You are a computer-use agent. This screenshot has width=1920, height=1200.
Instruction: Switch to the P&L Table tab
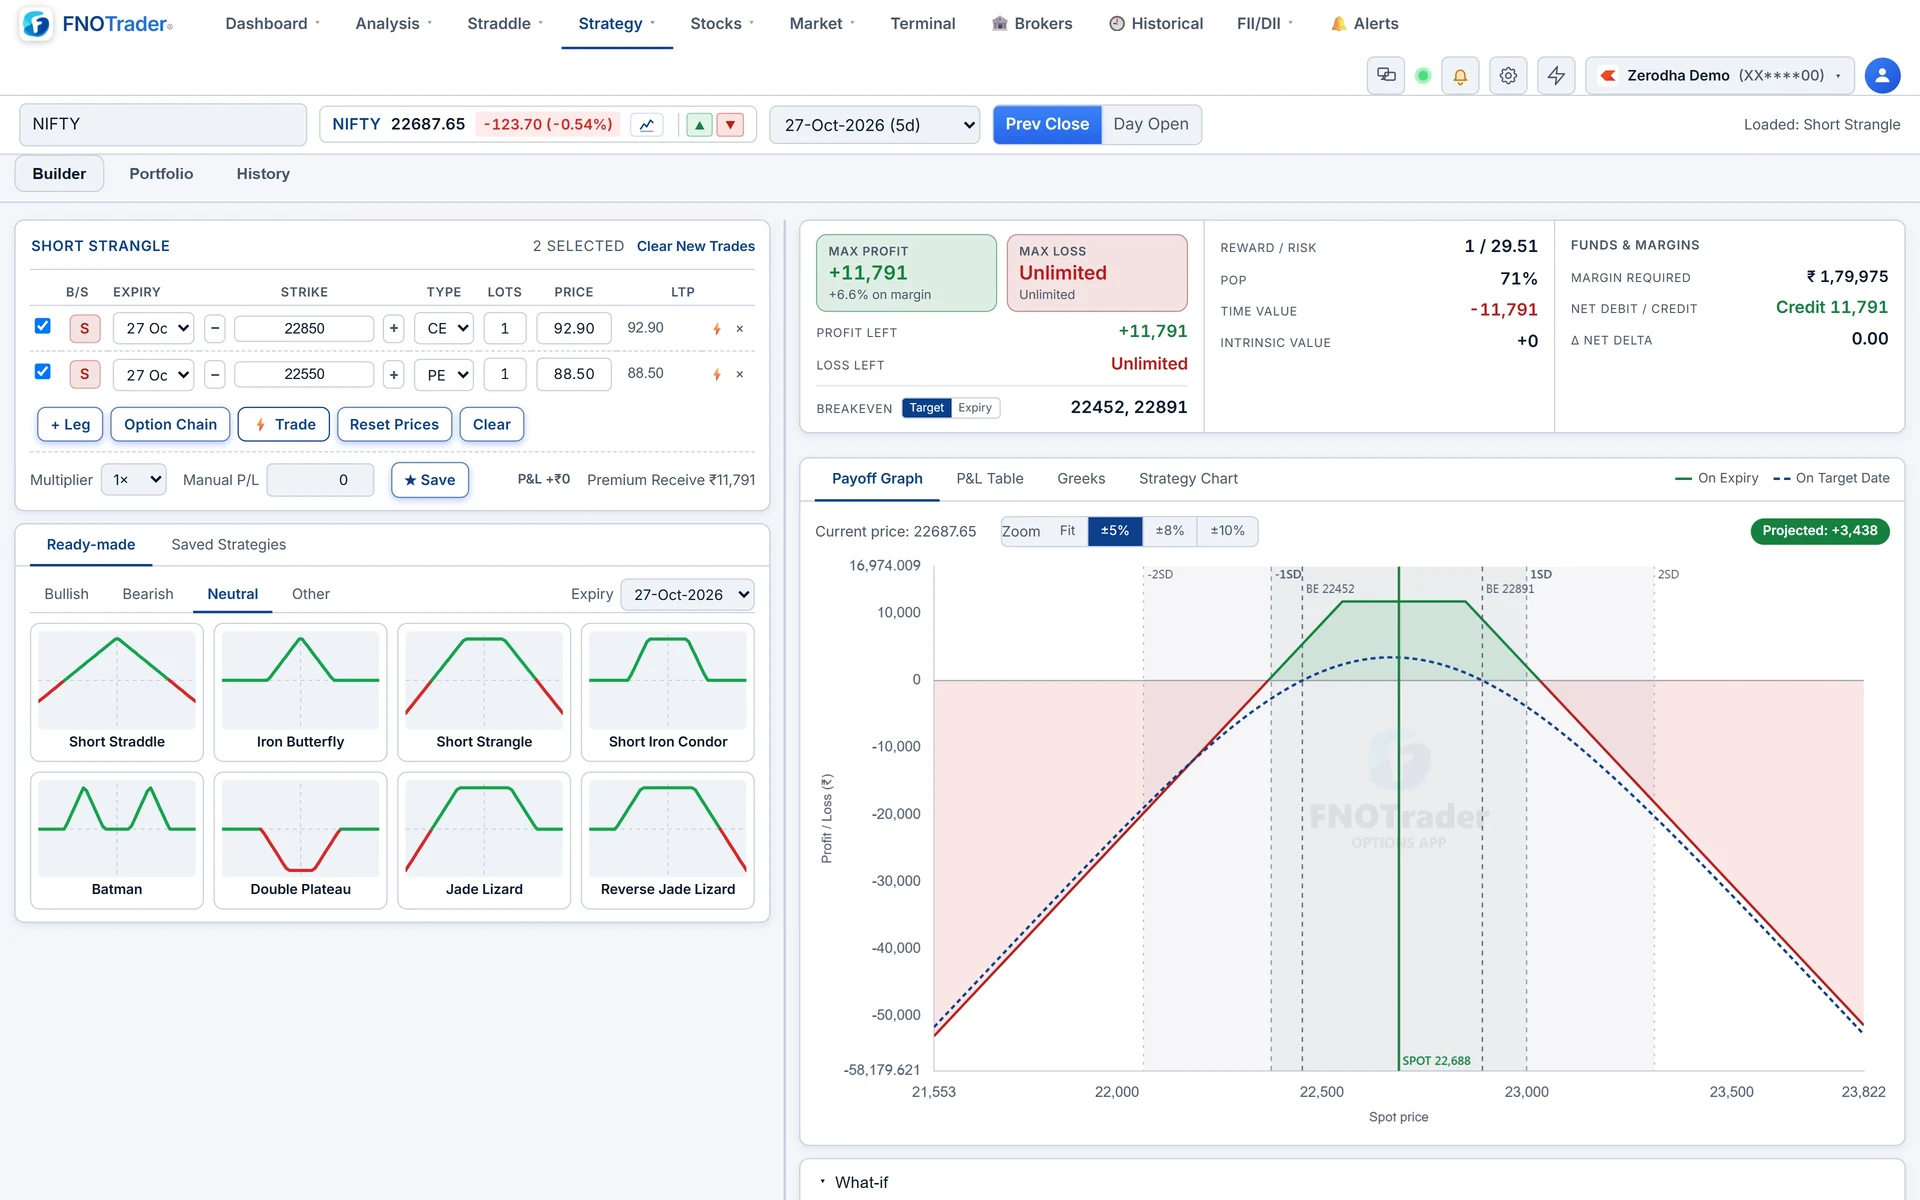[990, 479]
